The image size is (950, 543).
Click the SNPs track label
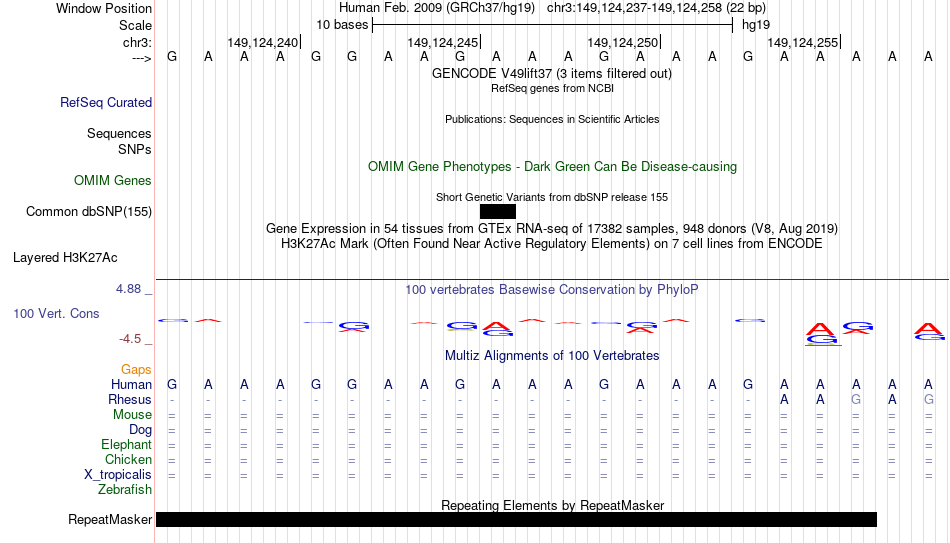[135, 149]
